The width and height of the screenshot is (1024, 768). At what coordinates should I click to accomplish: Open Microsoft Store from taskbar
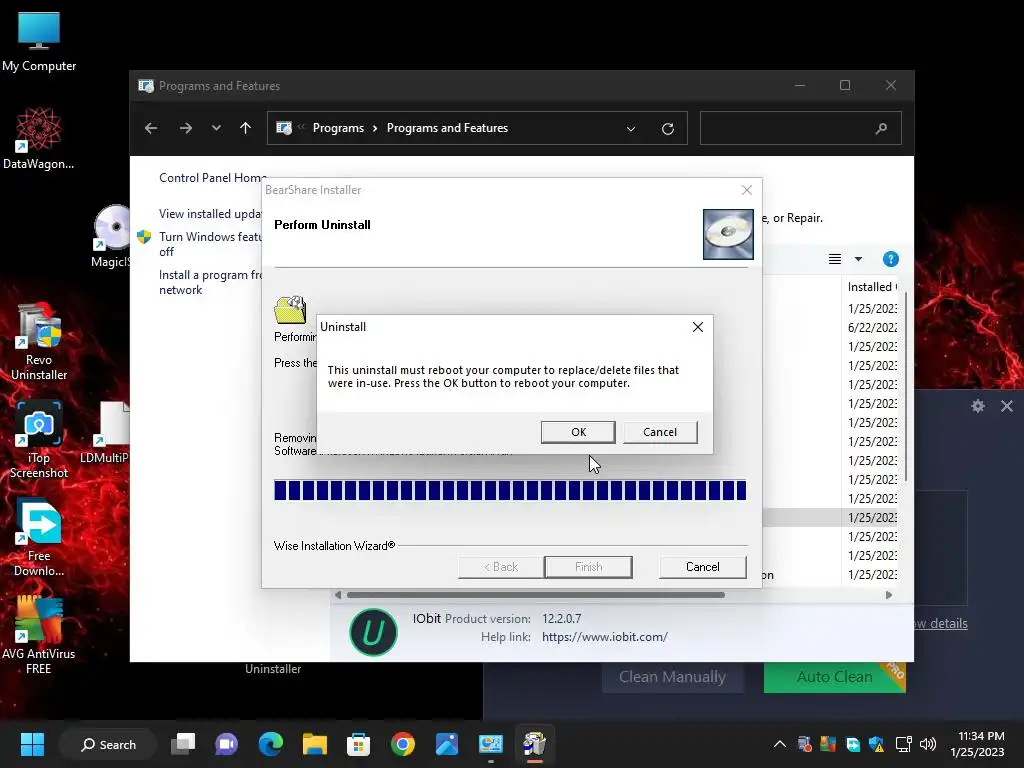click(x=358, y=744)
